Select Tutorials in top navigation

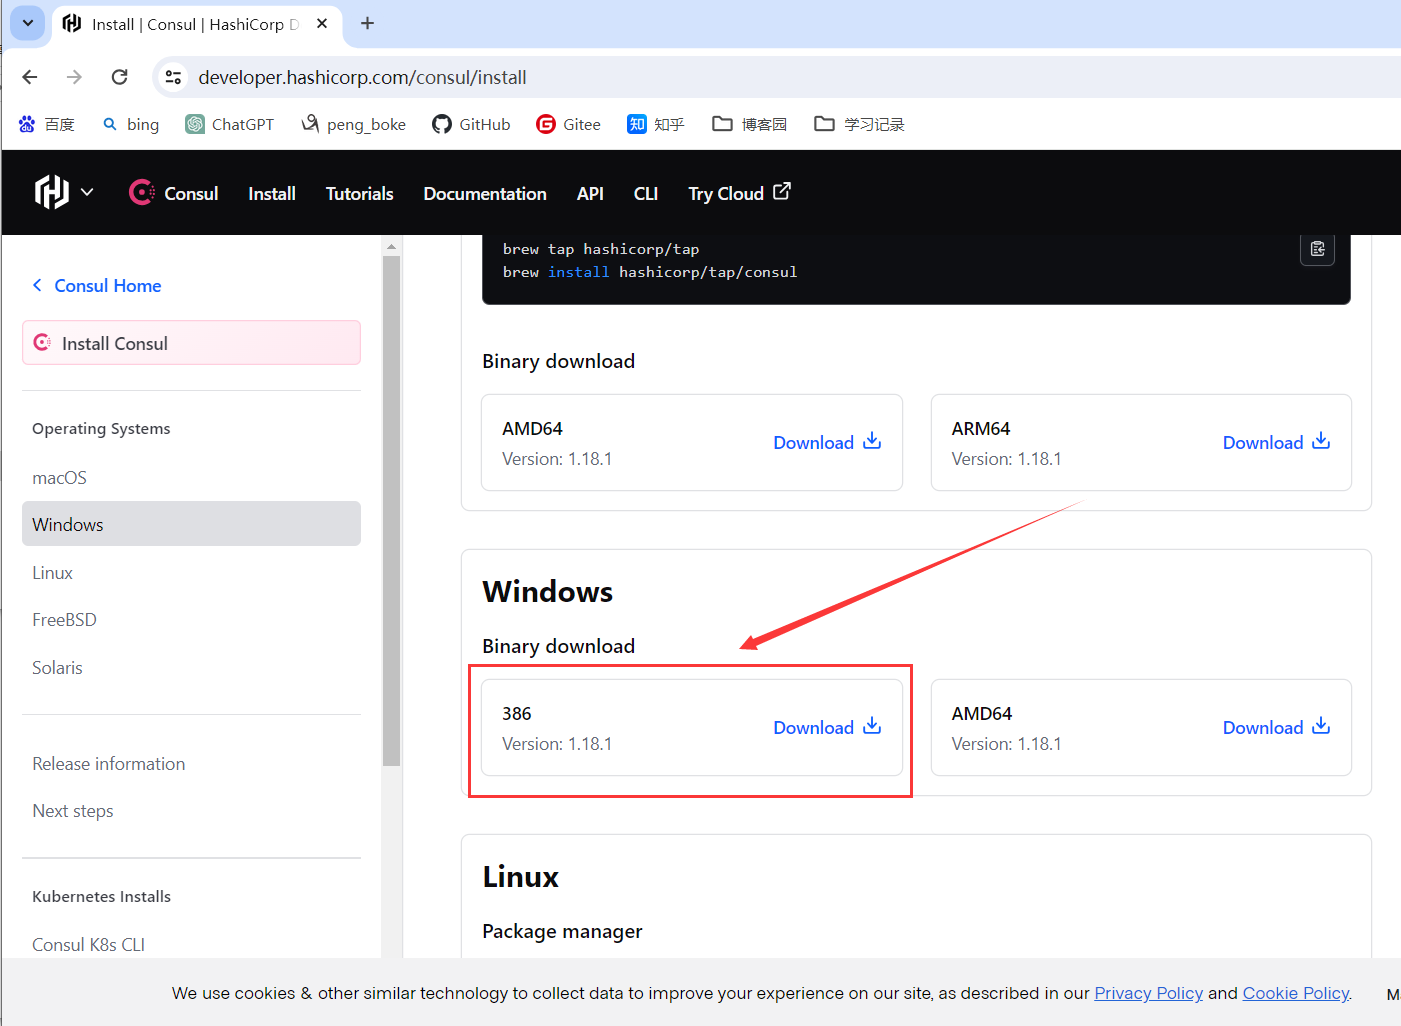point(359,193)
